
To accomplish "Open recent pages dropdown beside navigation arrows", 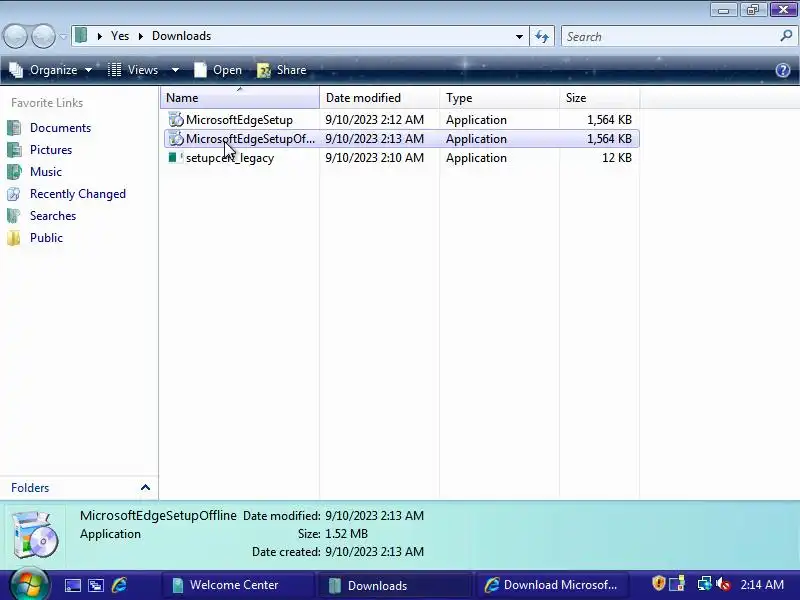I will click(63, 37).
